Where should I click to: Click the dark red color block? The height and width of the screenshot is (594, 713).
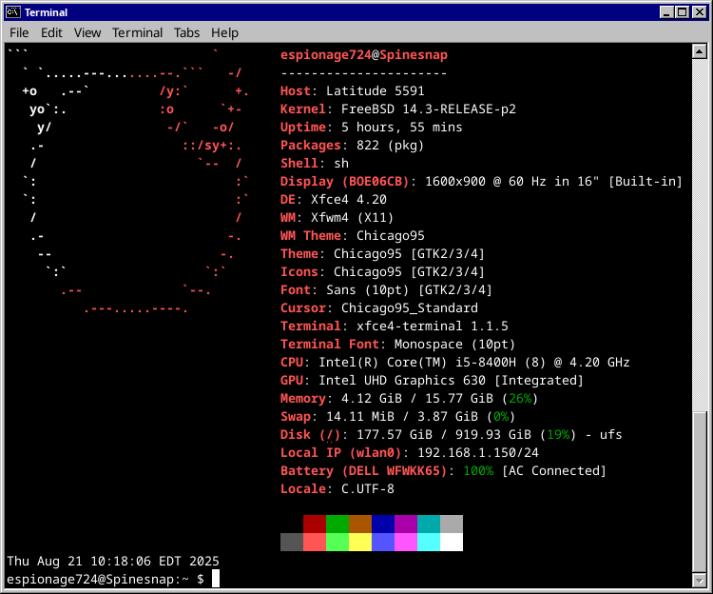[315, 524]
